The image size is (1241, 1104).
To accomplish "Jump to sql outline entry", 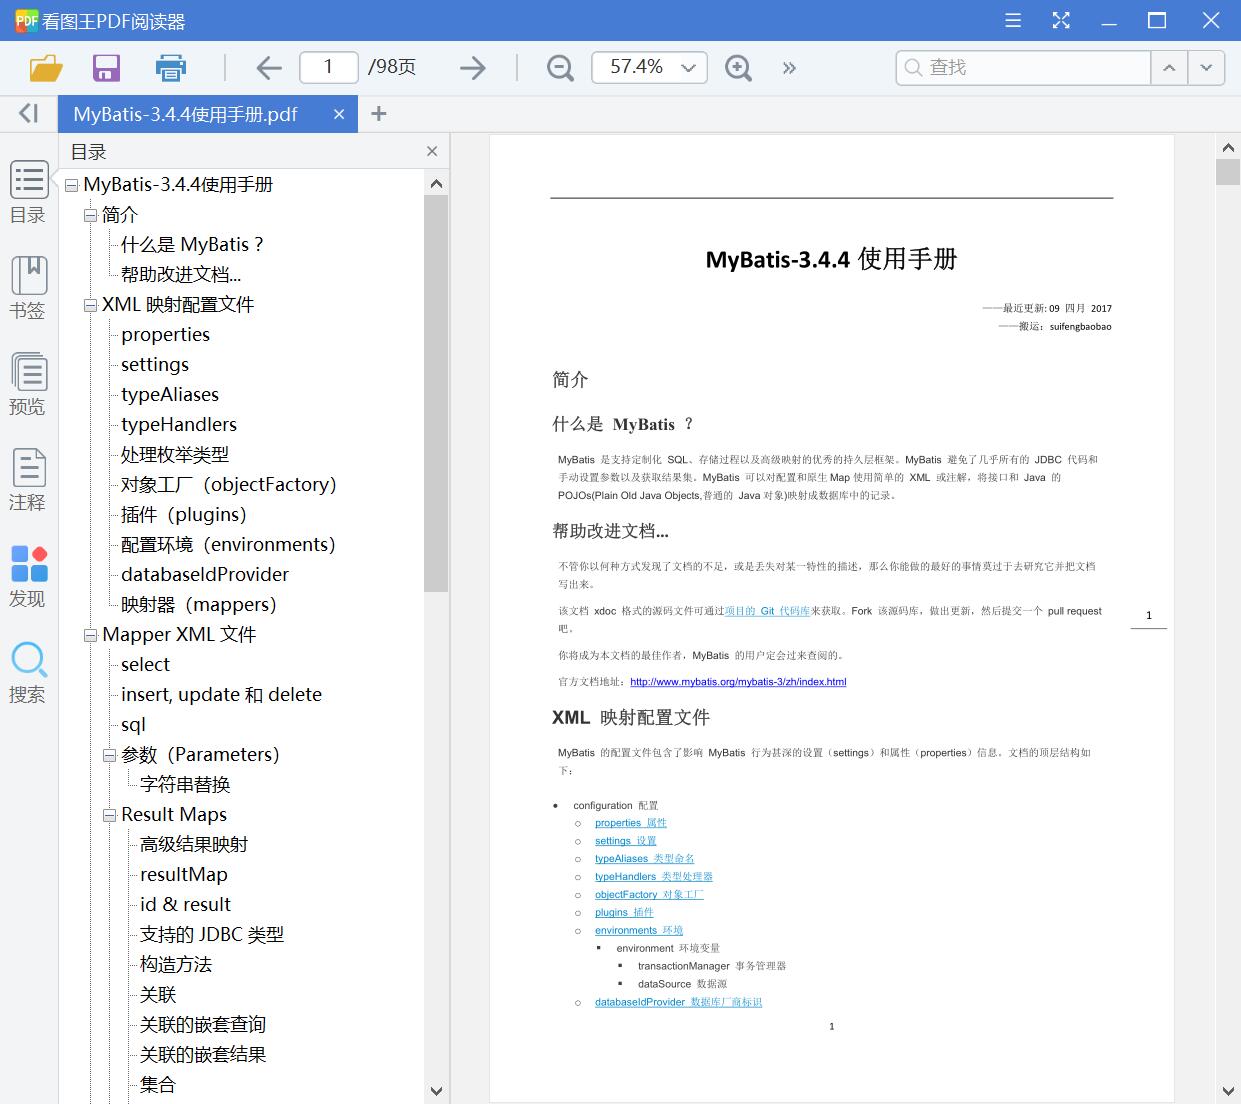I will tap(134, 725).
